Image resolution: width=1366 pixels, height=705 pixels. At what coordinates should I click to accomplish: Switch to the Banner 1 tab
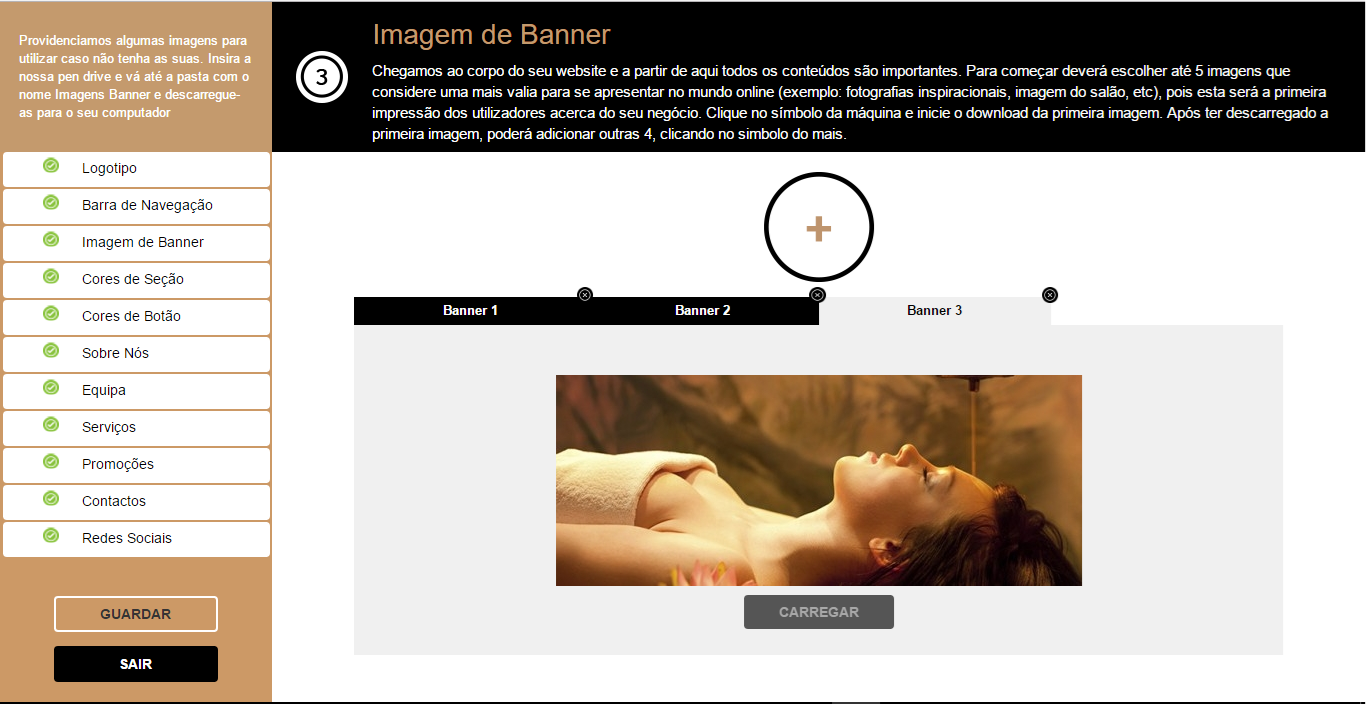coord(470,311)
